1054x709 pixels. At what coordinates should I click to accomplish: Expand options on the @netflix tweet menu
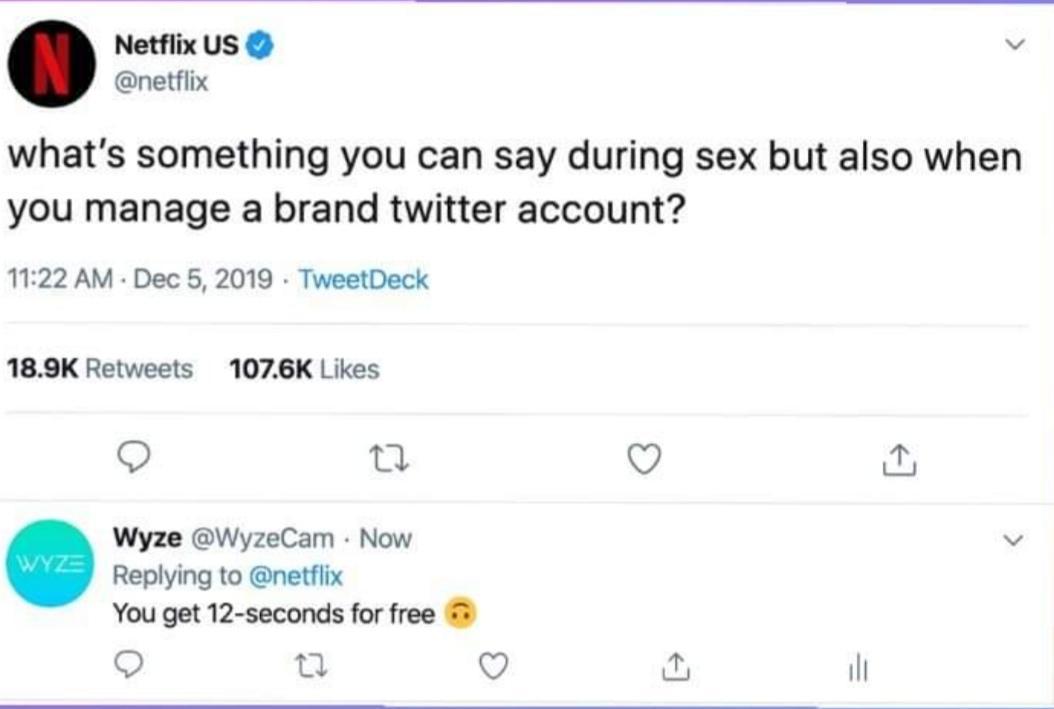click(1018, 43)
